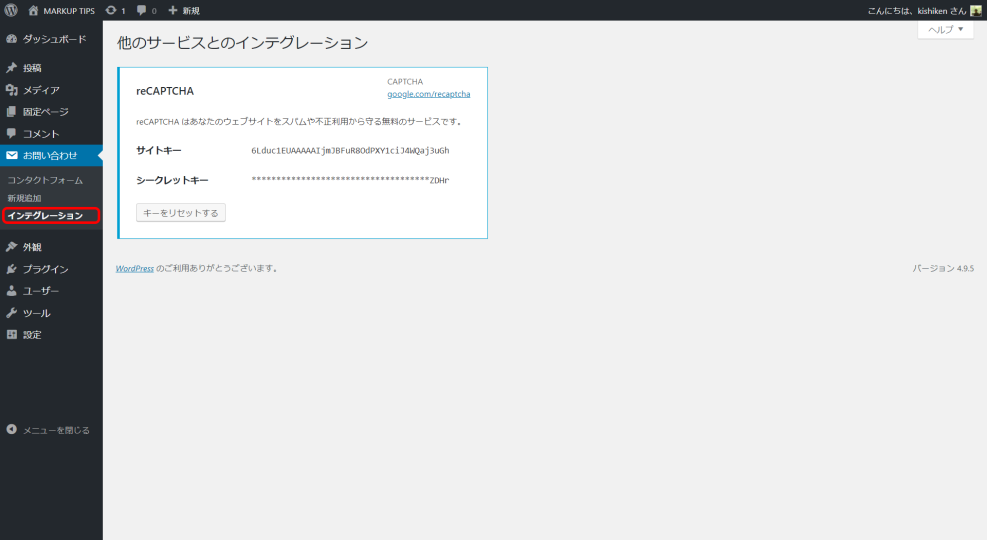Open the Posts (投稿) menu

(32, 68)
